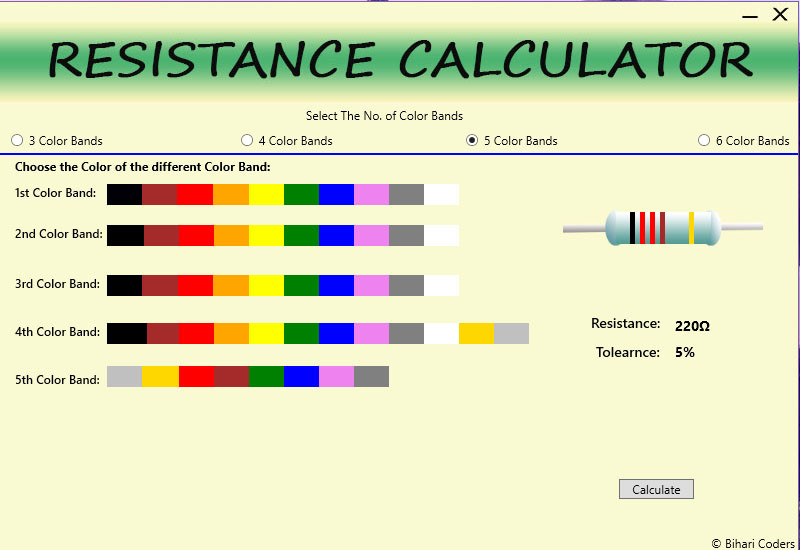Pick yellow for the 1st Color Band
This screenshot has width=800, height=550.
(266, 194)
